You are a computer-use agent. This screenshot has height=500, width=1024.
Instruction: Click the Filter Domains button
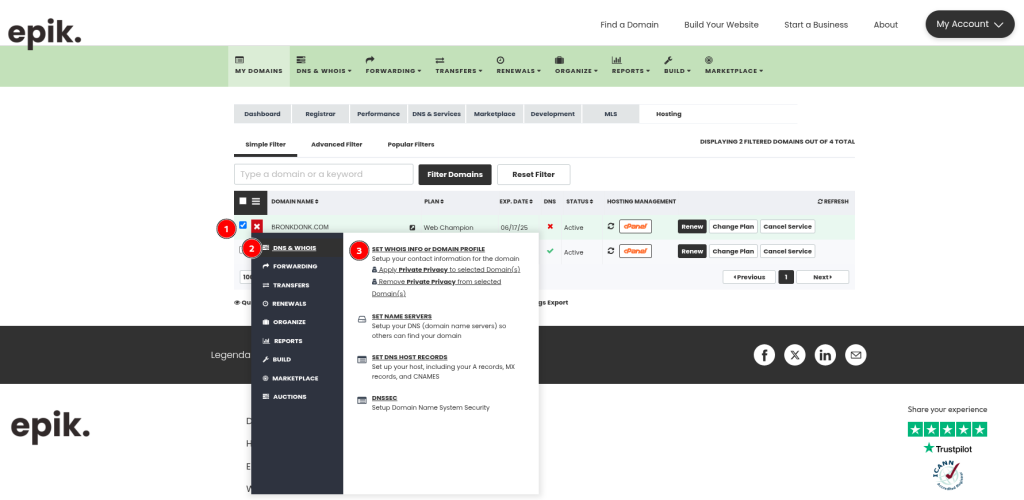[455, 174]
